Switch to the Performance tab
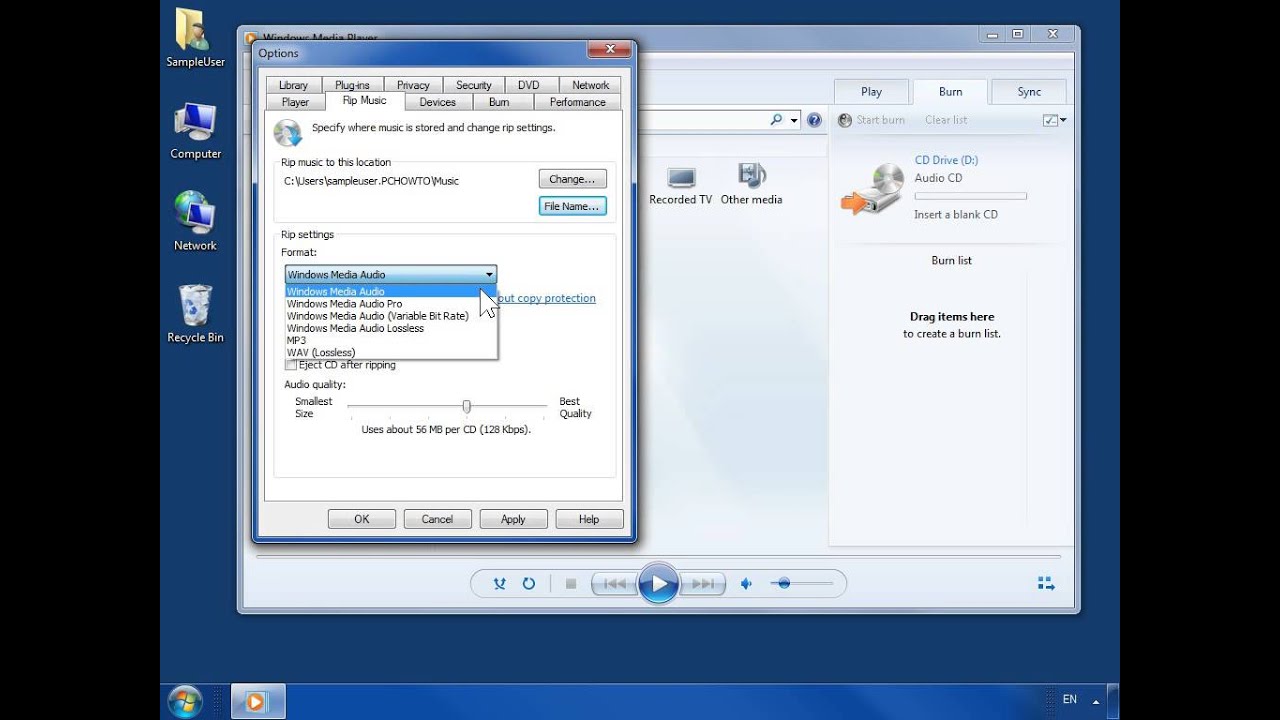 pyautogui.click(x=578, y=102)
